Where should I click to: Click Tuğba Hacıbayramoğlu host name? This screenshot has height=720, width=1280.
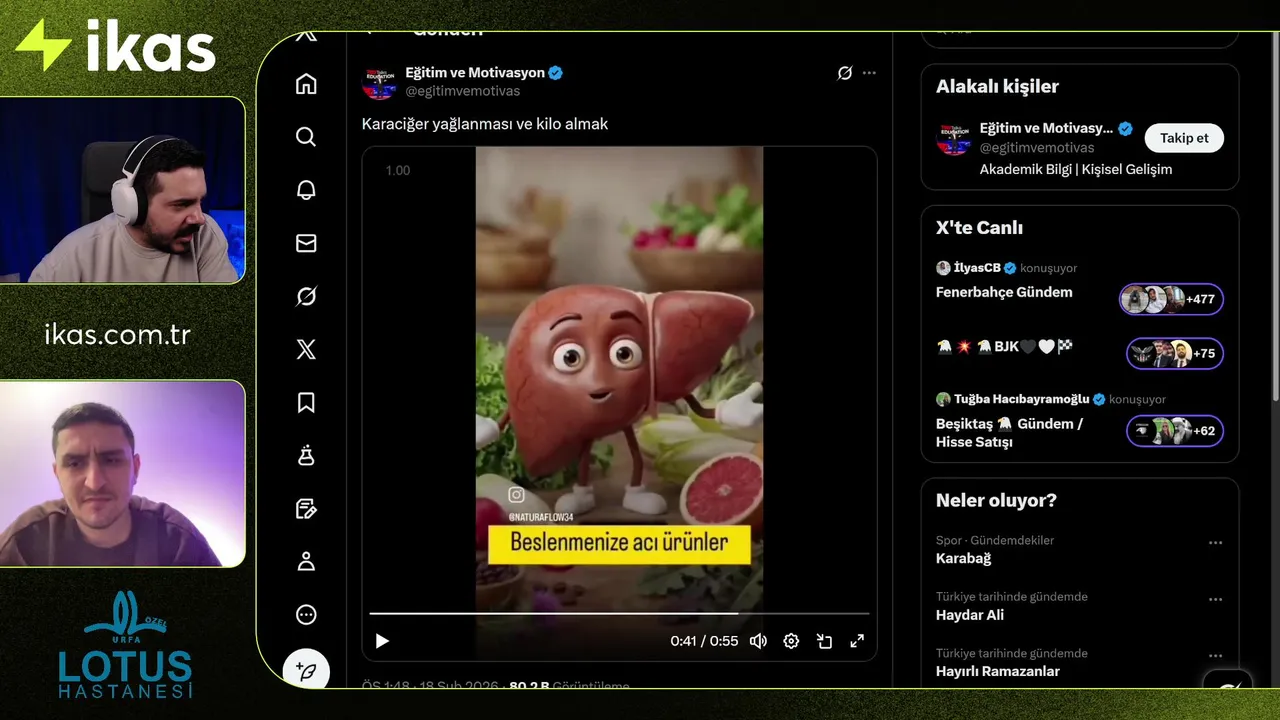click(x=1021, y=399)
